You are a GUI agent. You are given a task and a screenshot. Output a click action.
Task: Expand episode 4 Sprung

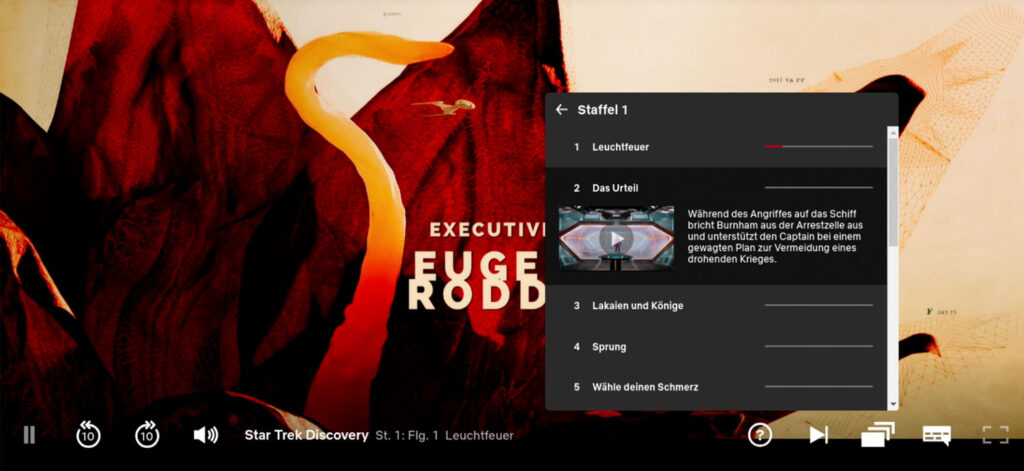tap(608, 347)
